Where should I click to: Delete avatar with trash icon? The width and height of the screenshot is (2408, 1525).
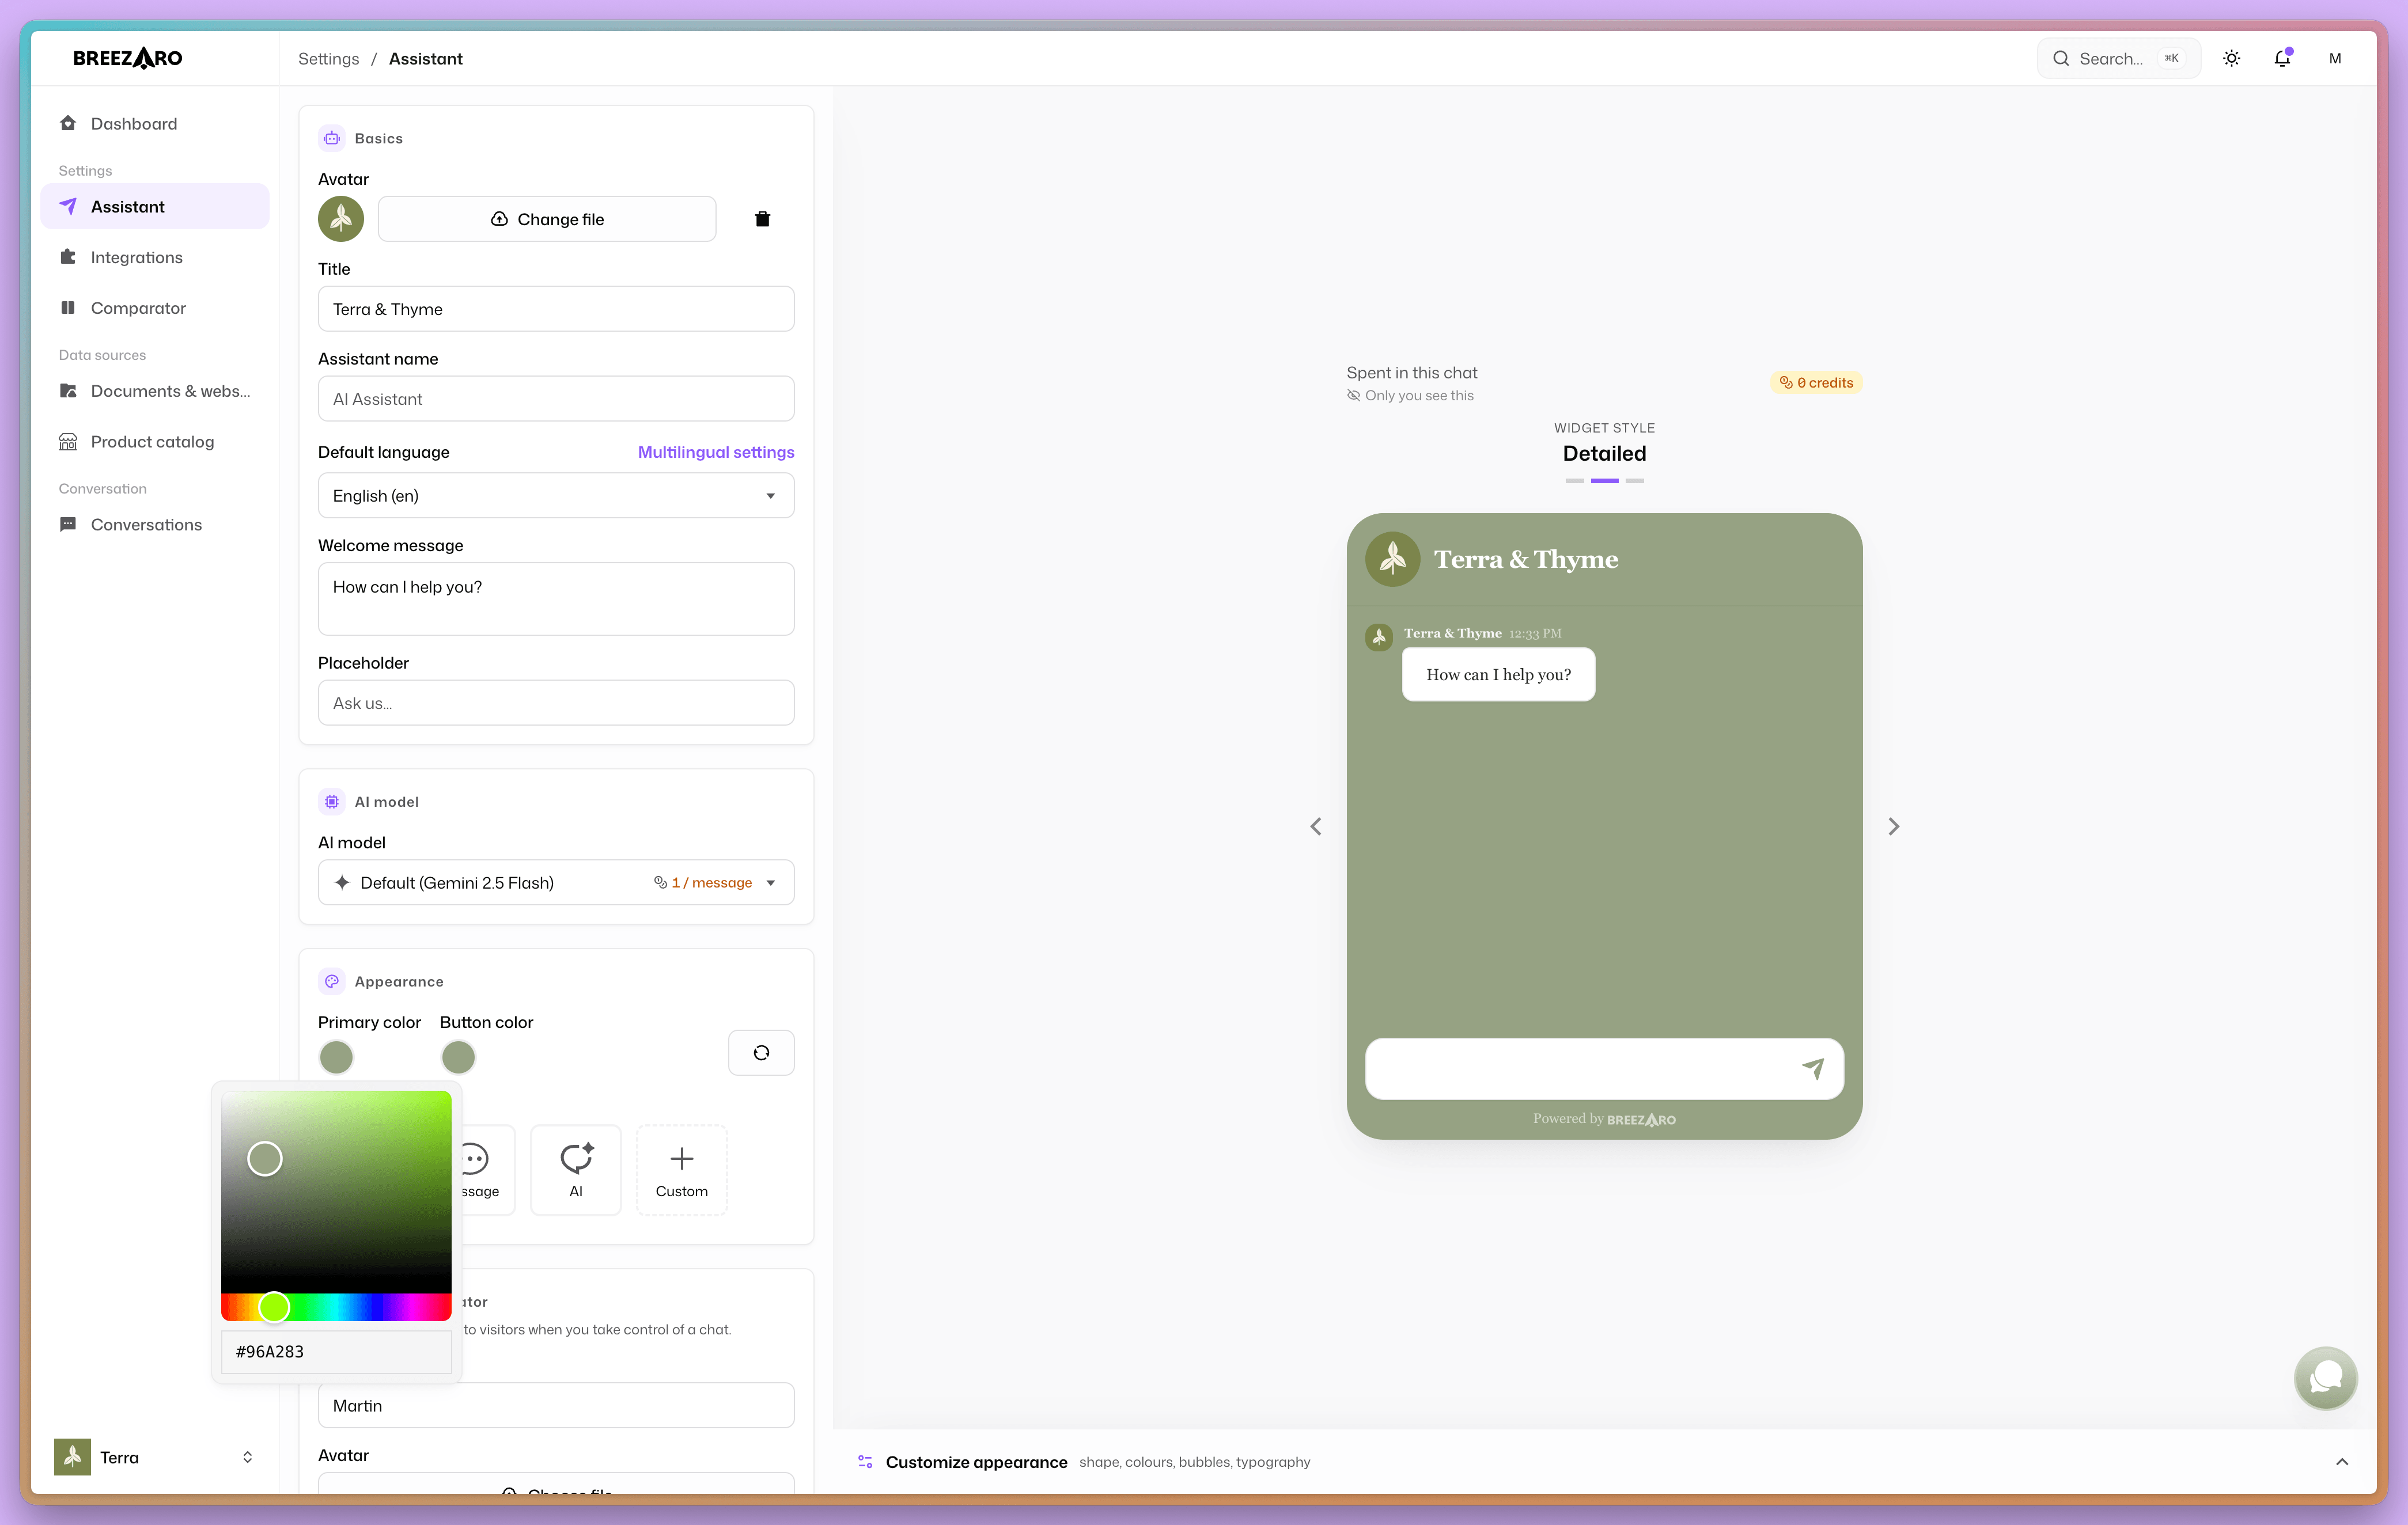coord(762,219)
